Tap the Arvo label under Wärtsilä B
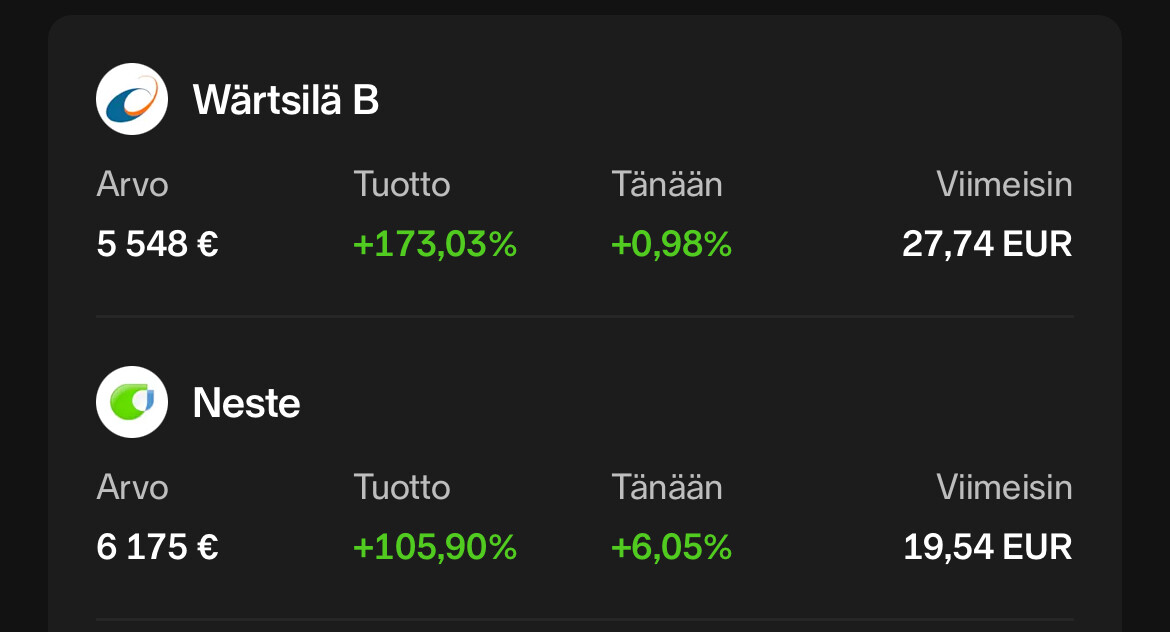 (132, 185)
